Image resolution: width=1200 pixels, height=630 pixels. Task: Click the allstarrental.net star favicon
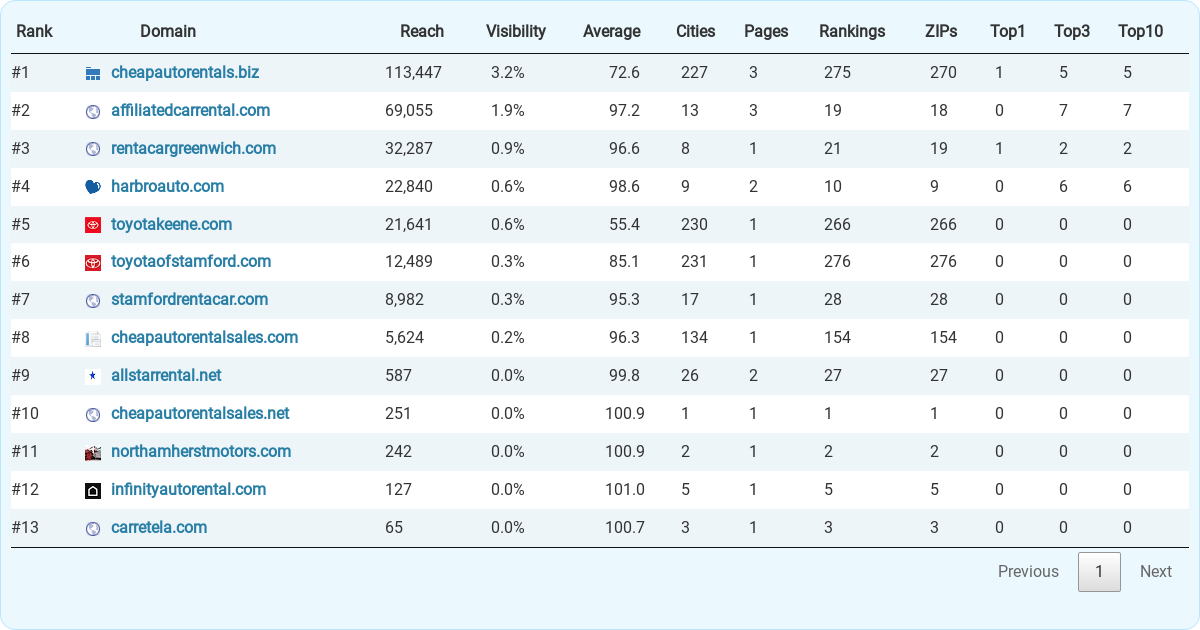coord(93,375)
